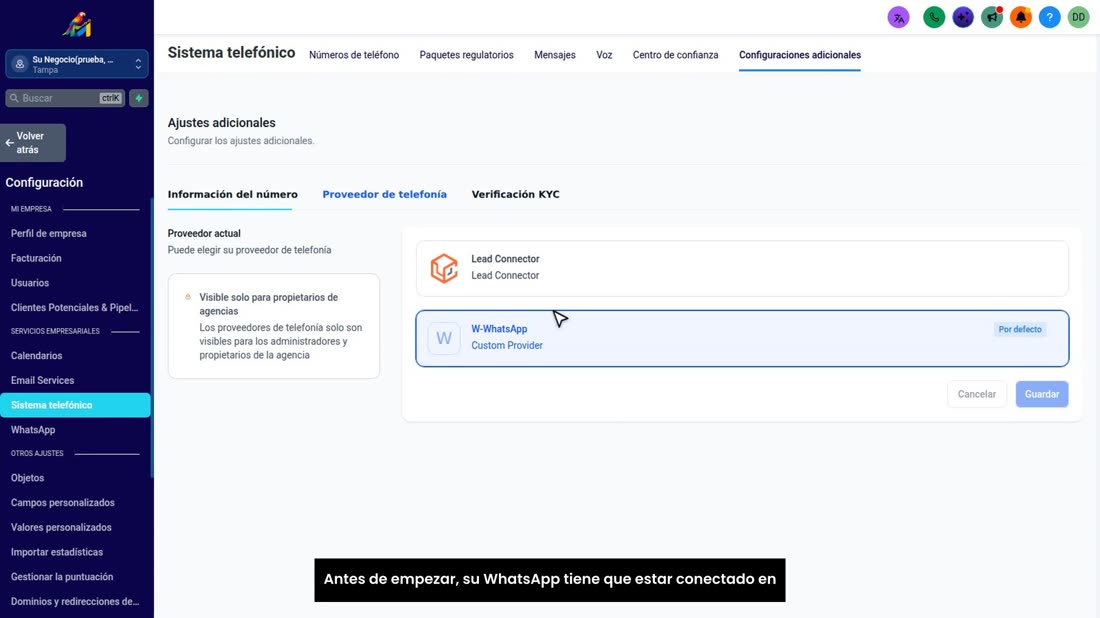
Task: Open the purple translate language icon
Action: pos(898,18)
